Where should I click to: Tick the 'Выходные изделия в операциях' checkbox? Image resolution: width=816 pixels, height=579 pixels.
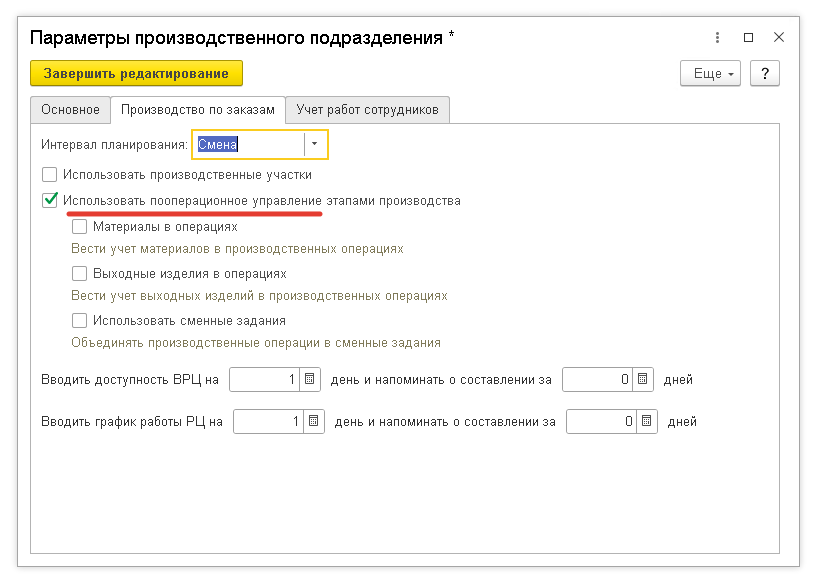(80, 274)
